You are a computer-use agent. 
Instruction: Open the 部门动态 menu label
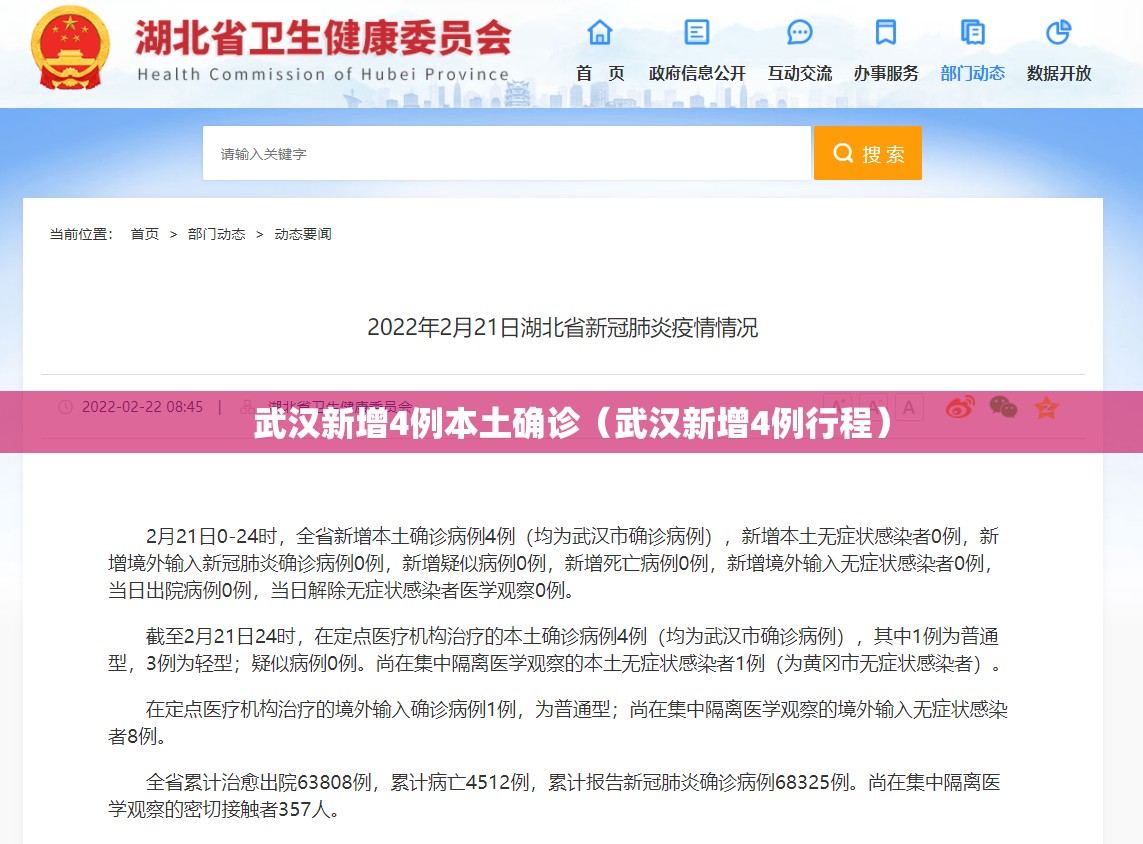pos(972,74)
